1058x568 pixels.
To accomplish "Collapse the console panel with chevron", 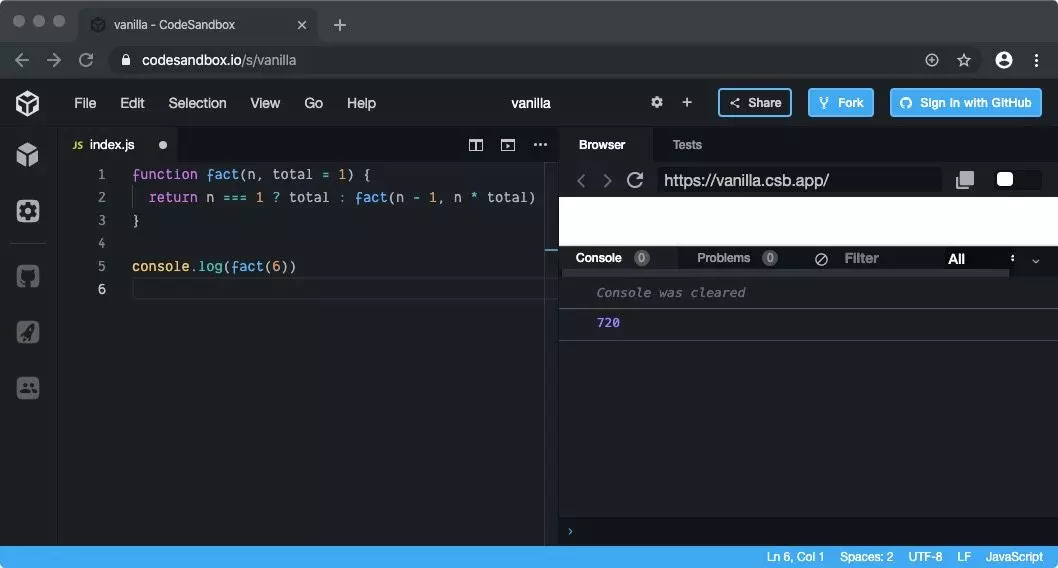I will pos(1036,260).
